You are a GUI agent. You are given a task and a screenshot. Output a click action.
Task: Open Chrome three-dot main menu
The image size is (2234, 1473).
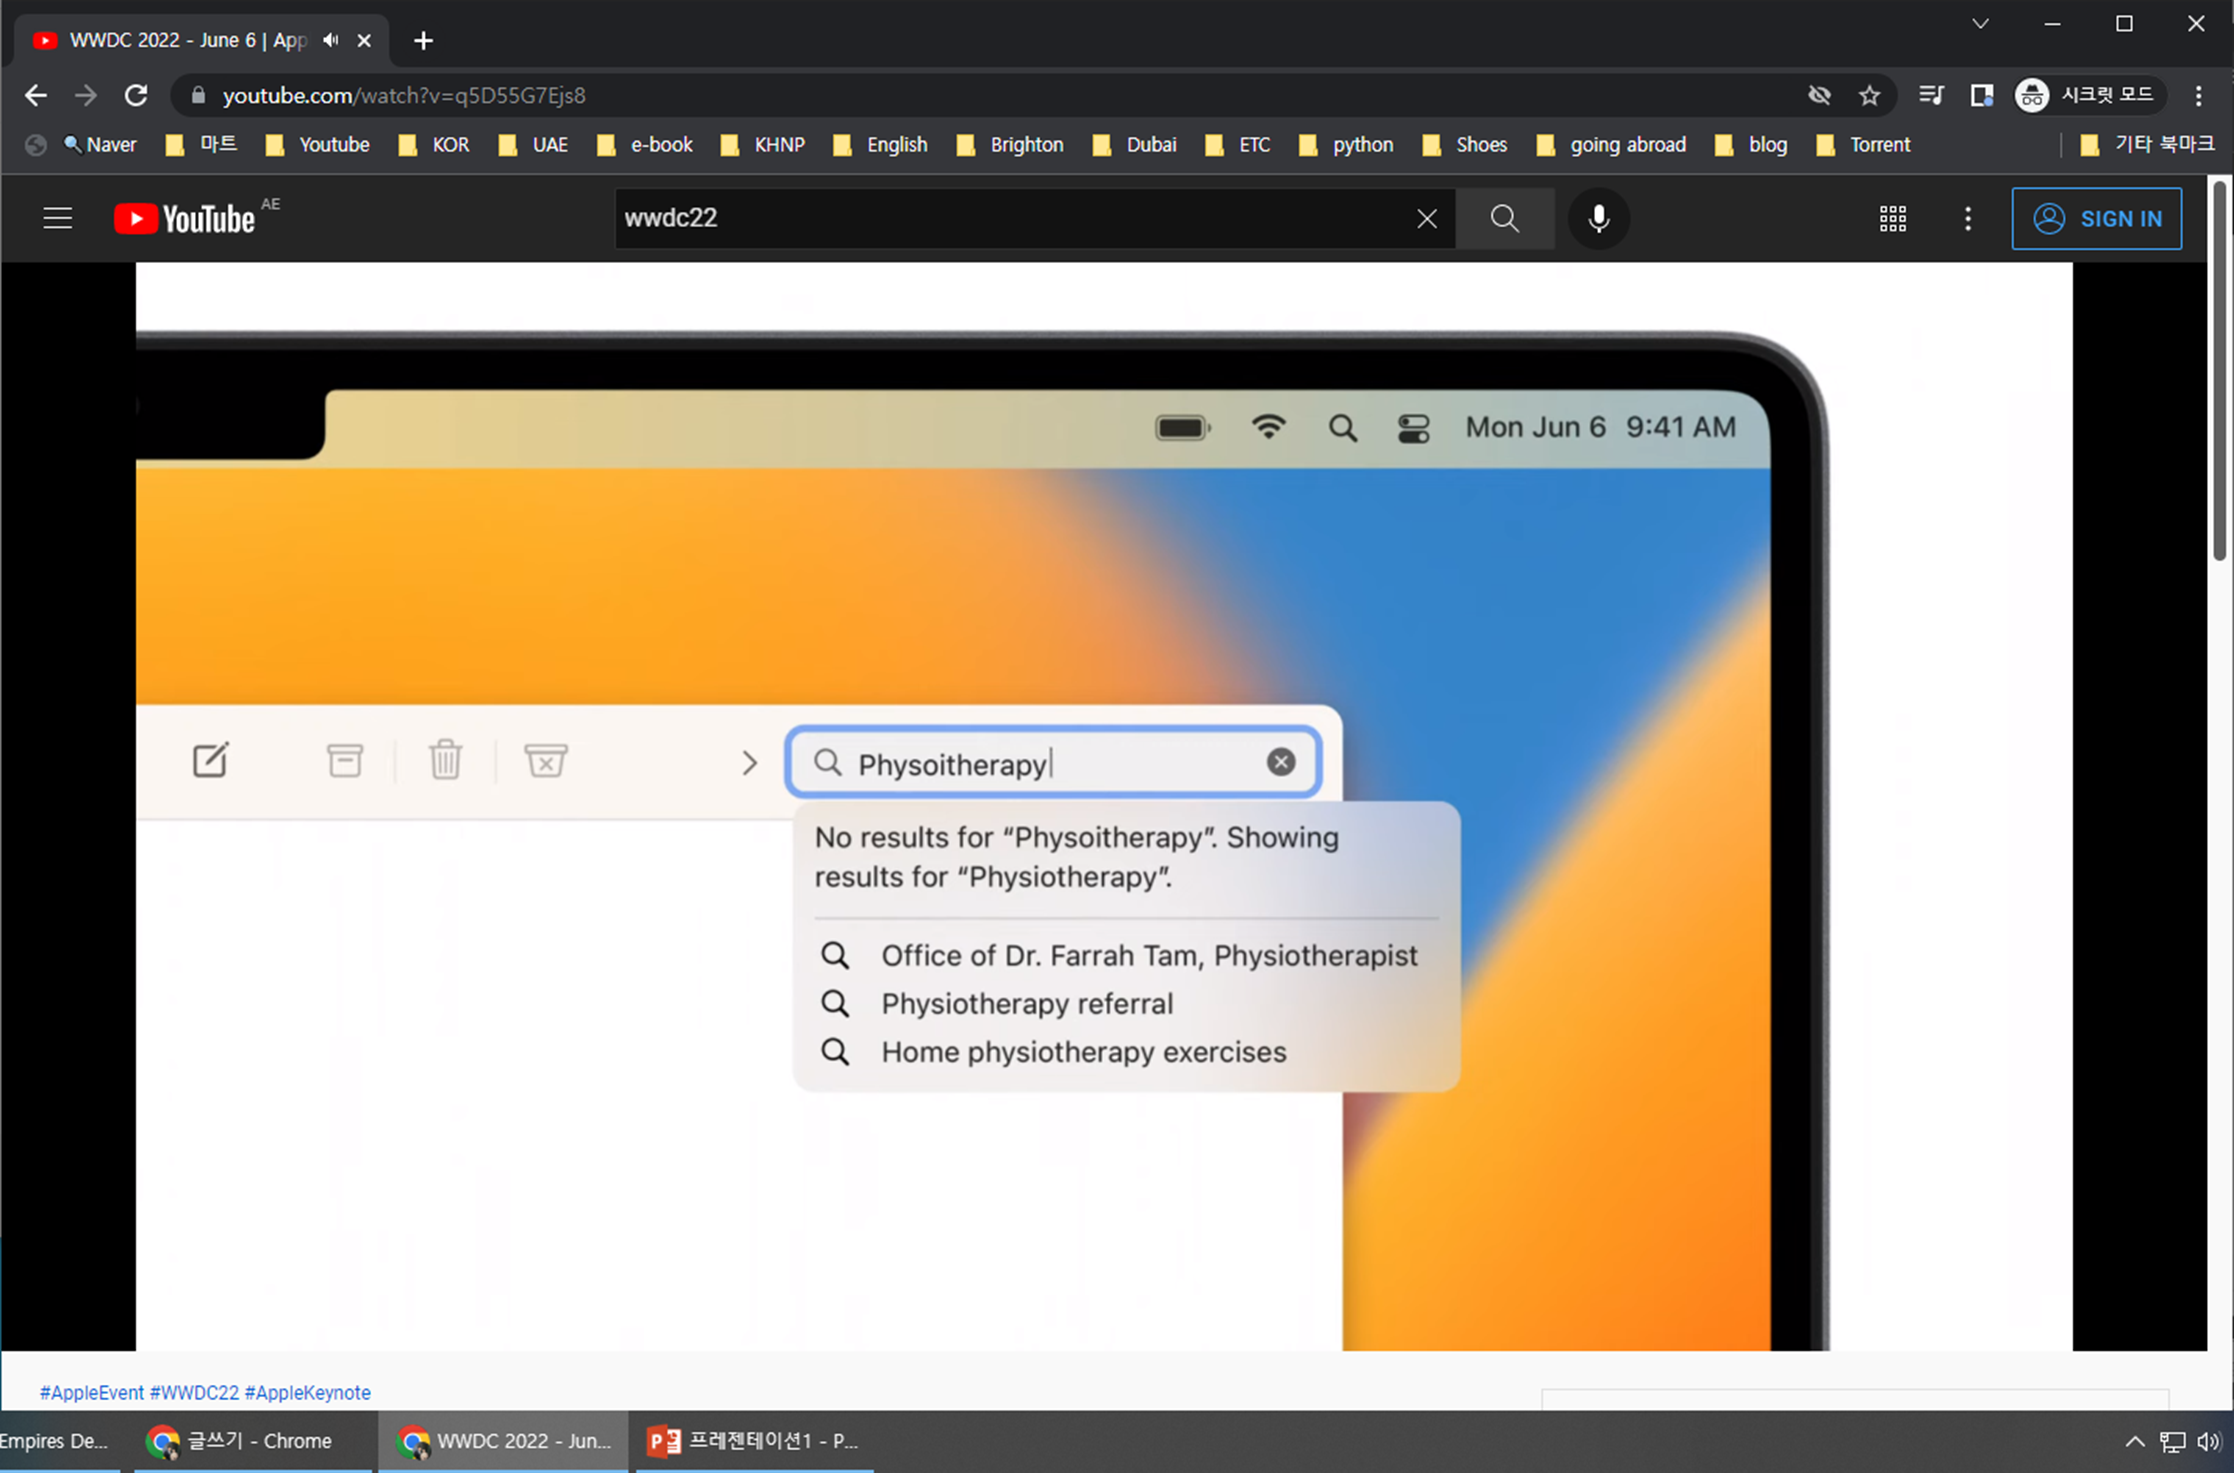coord(2198,96)
